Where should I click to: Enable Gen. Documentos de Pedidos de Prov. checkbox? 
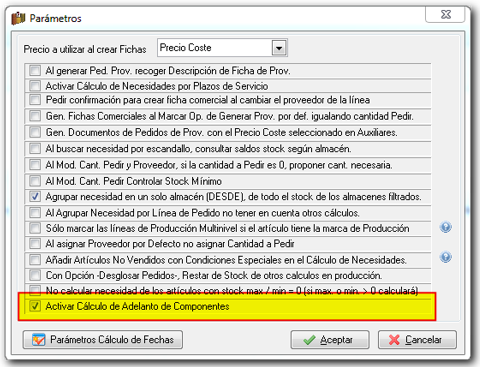pyautogui.click(x=35, y=132)
